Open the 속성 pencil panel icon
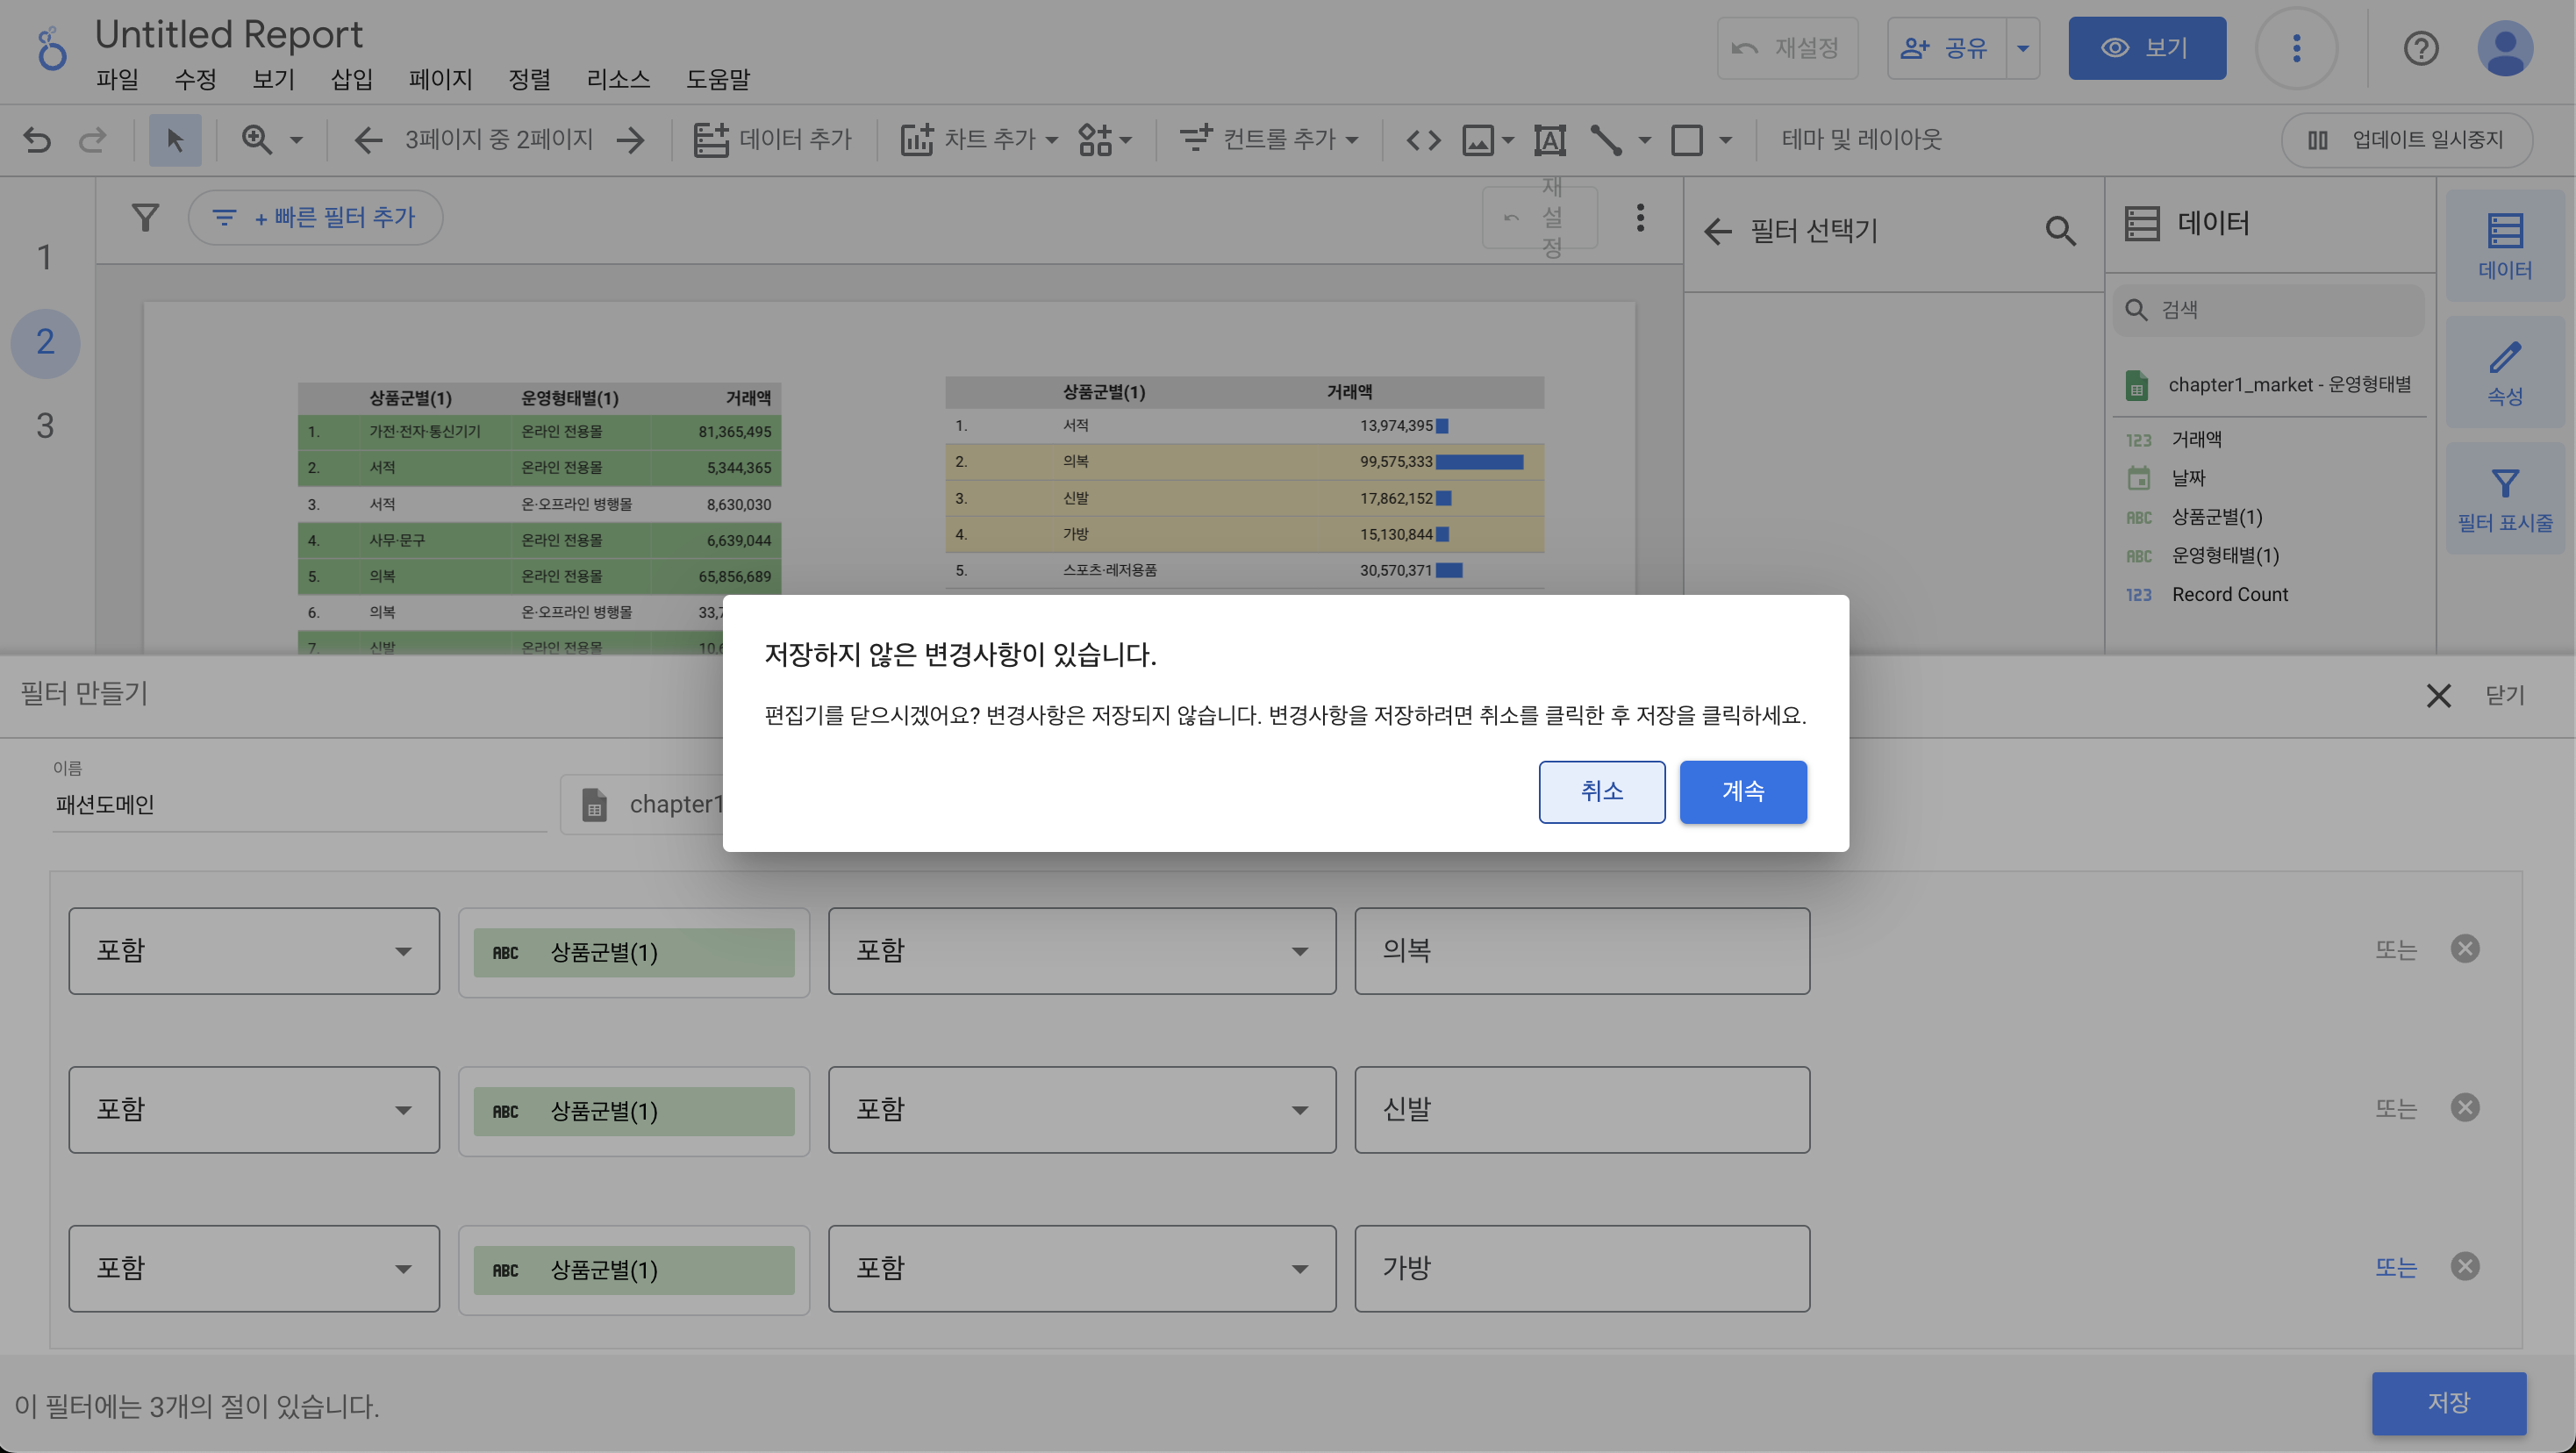This screenshot has width=2576, height=1453. point(2504,373)
